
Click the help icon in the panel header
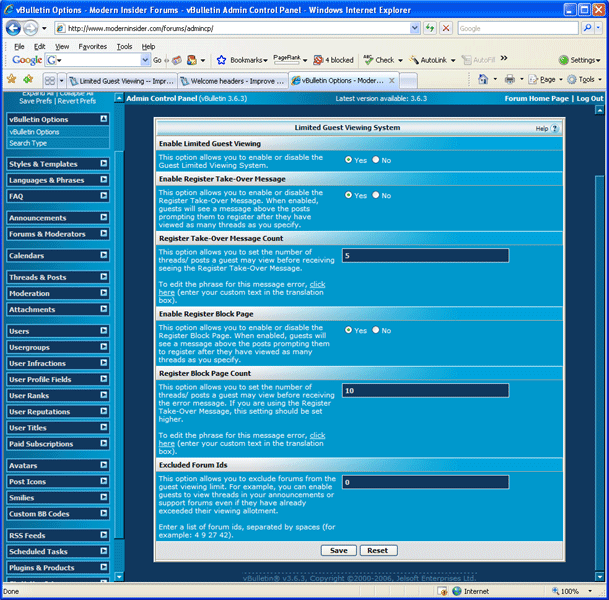555,129
